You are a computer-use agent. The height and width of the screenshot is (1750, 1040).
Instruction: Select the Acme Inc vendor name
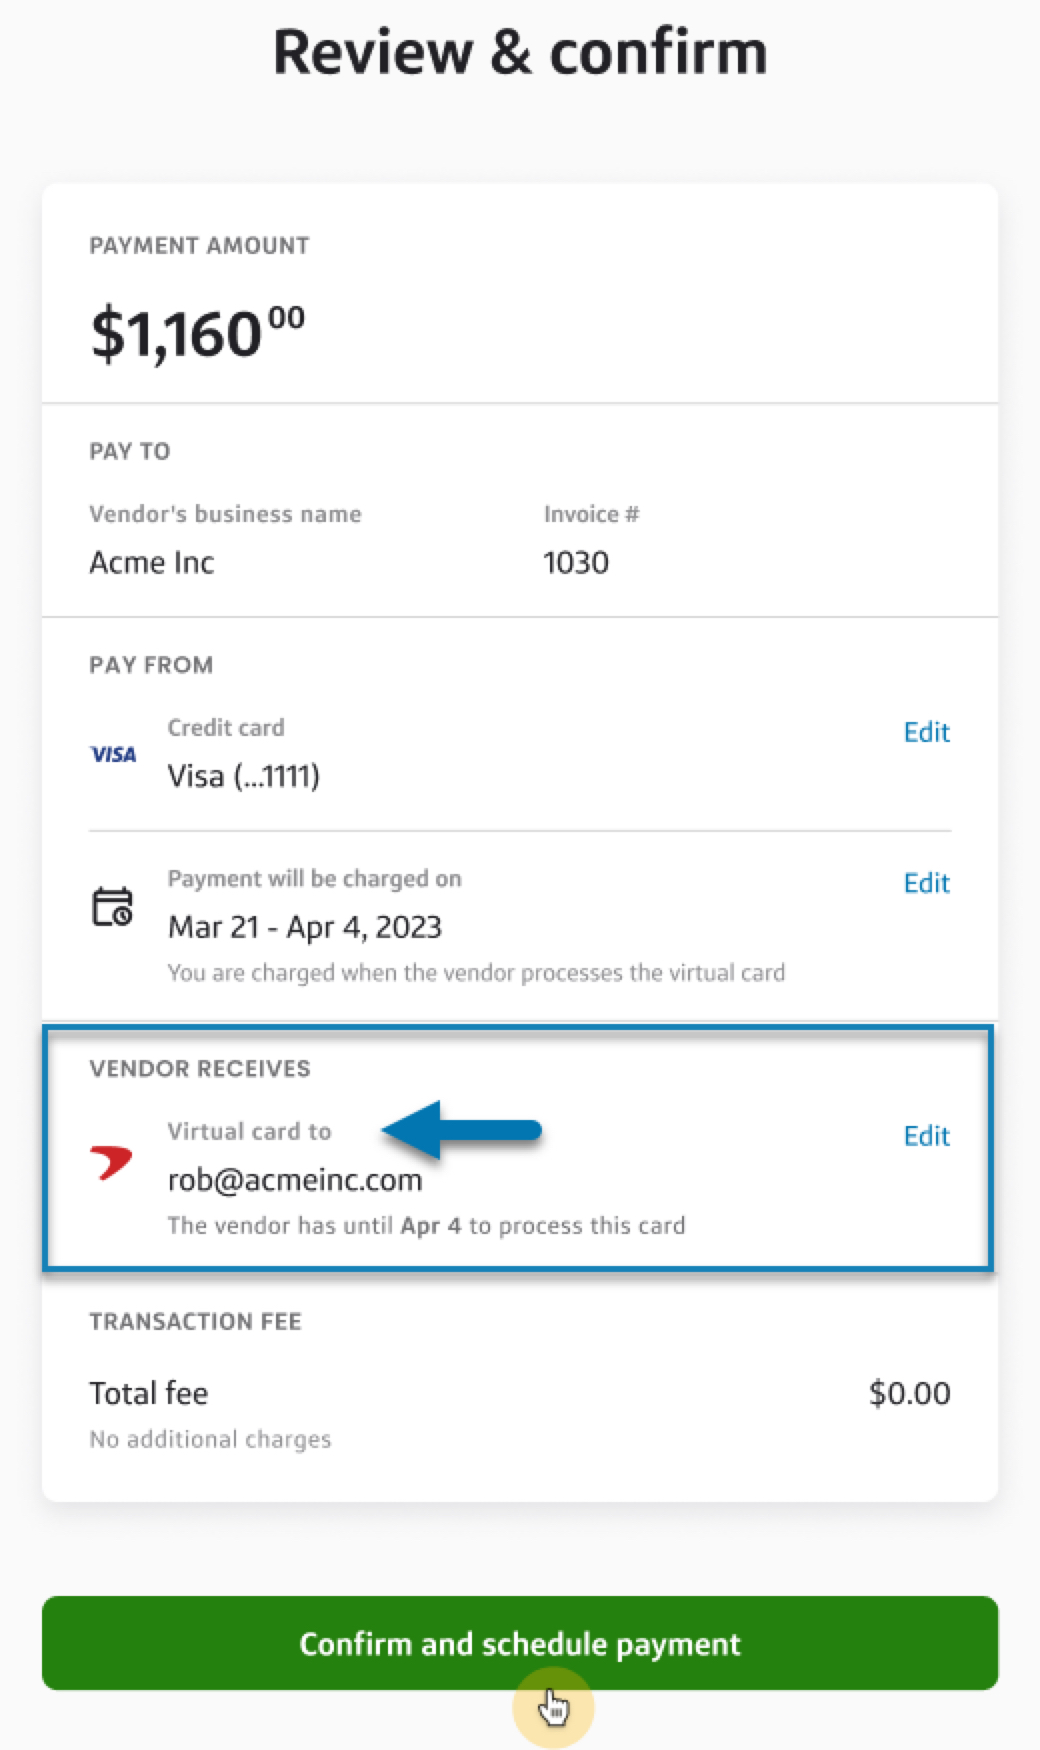[x=152, y=562]
